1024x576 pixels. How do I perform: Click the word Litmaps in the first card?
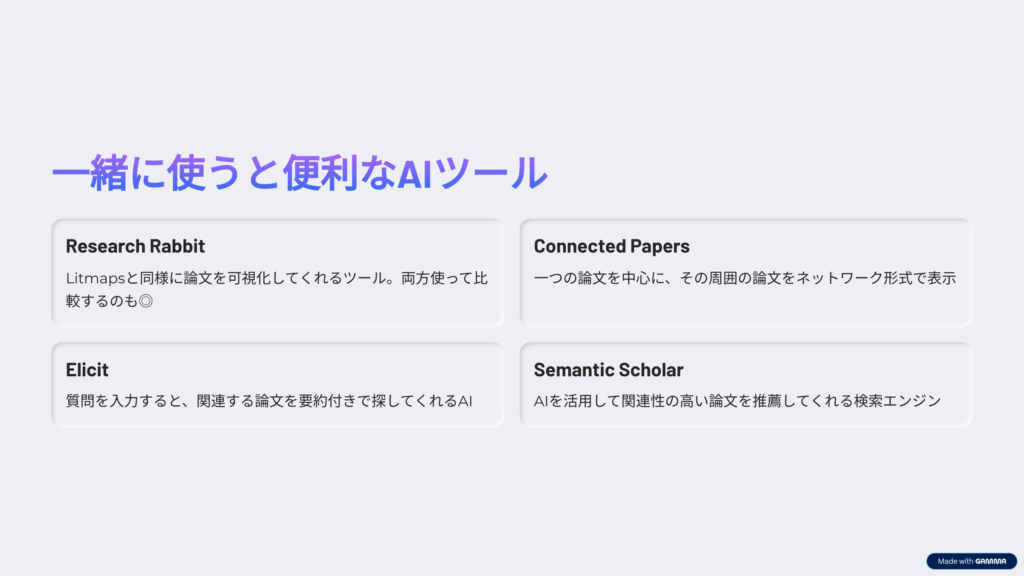(x=95, y=279)
